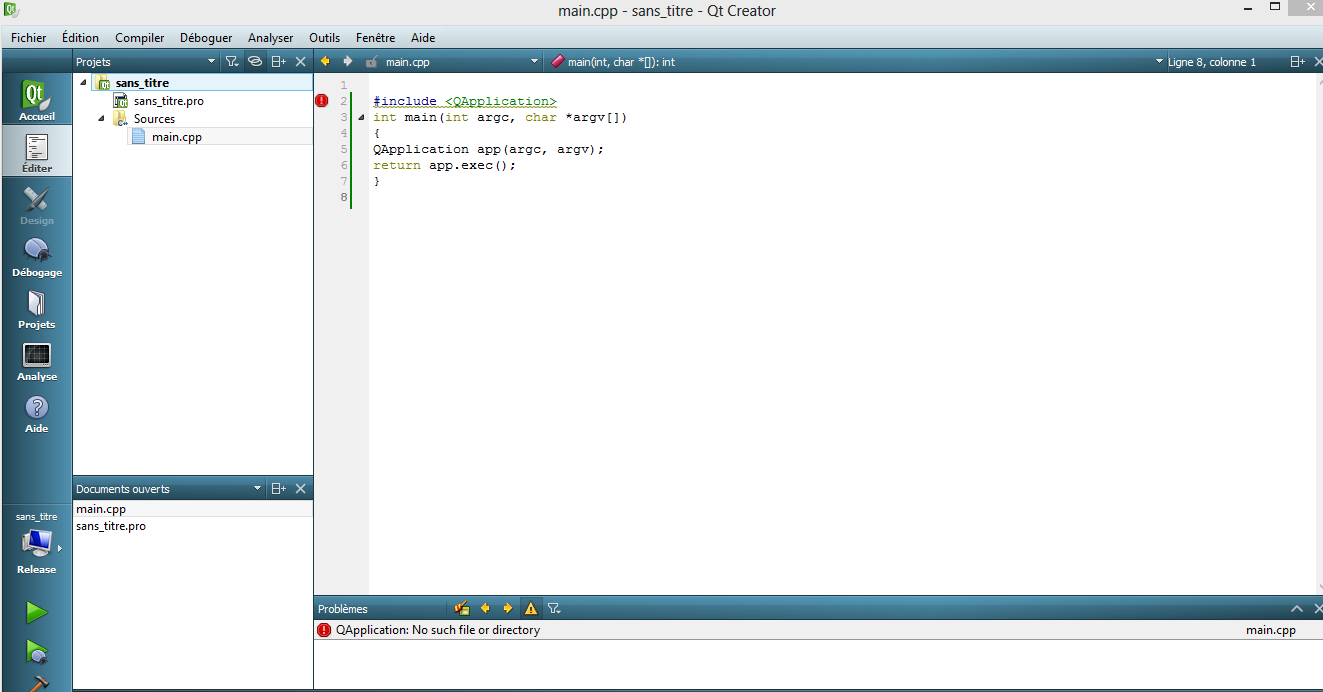This screenshot has width=1323, height=692.
Task: Open the Outils menu
Action: pos(325,38)
